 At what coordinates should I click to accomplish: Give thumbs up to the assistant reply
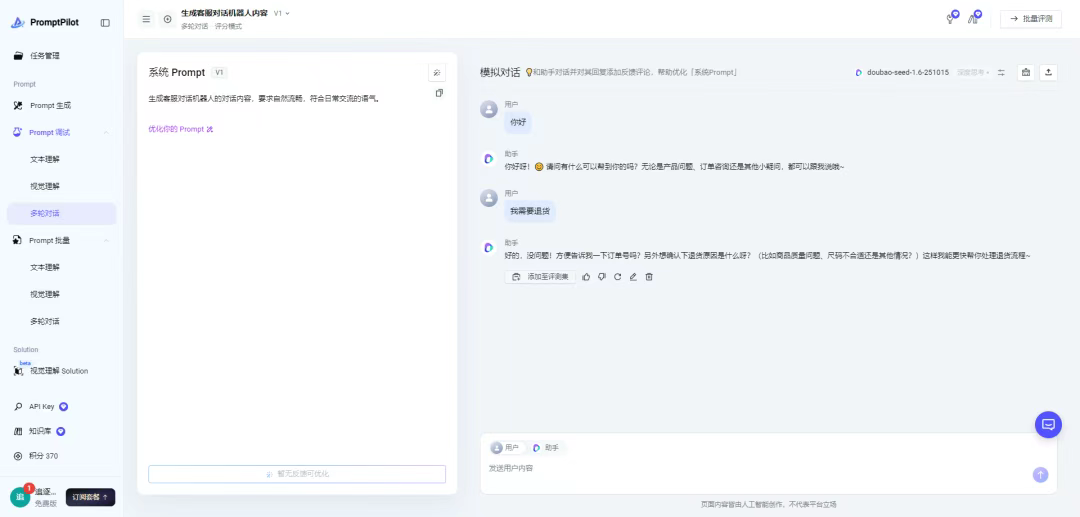click(x=586, y=277)
